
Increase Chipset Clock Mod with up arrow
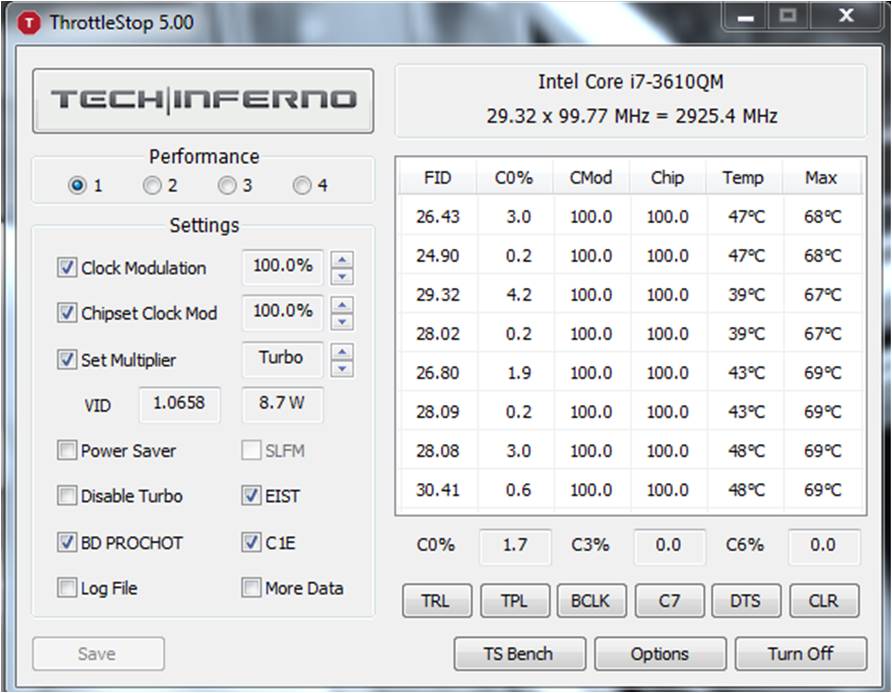pyautogui.click(x=342, y=305)
